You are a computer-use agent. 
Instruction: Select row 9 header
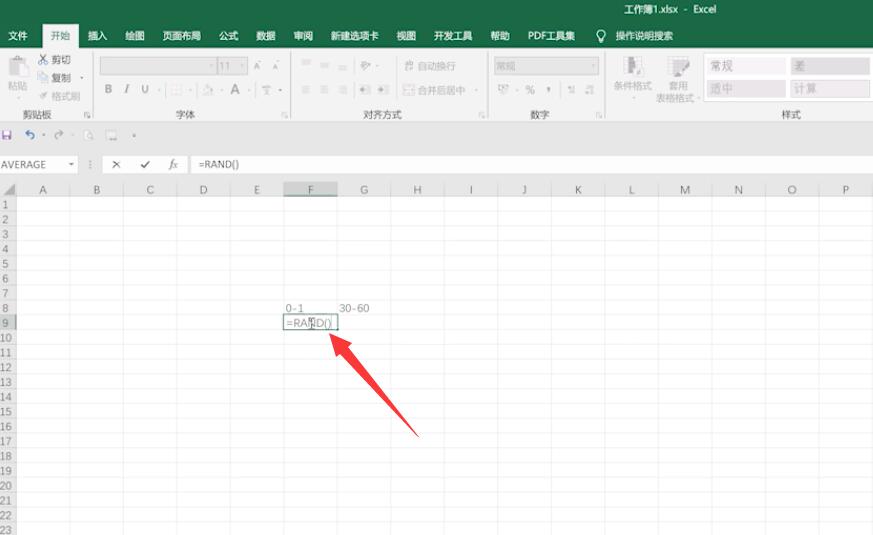pos(8,323)
